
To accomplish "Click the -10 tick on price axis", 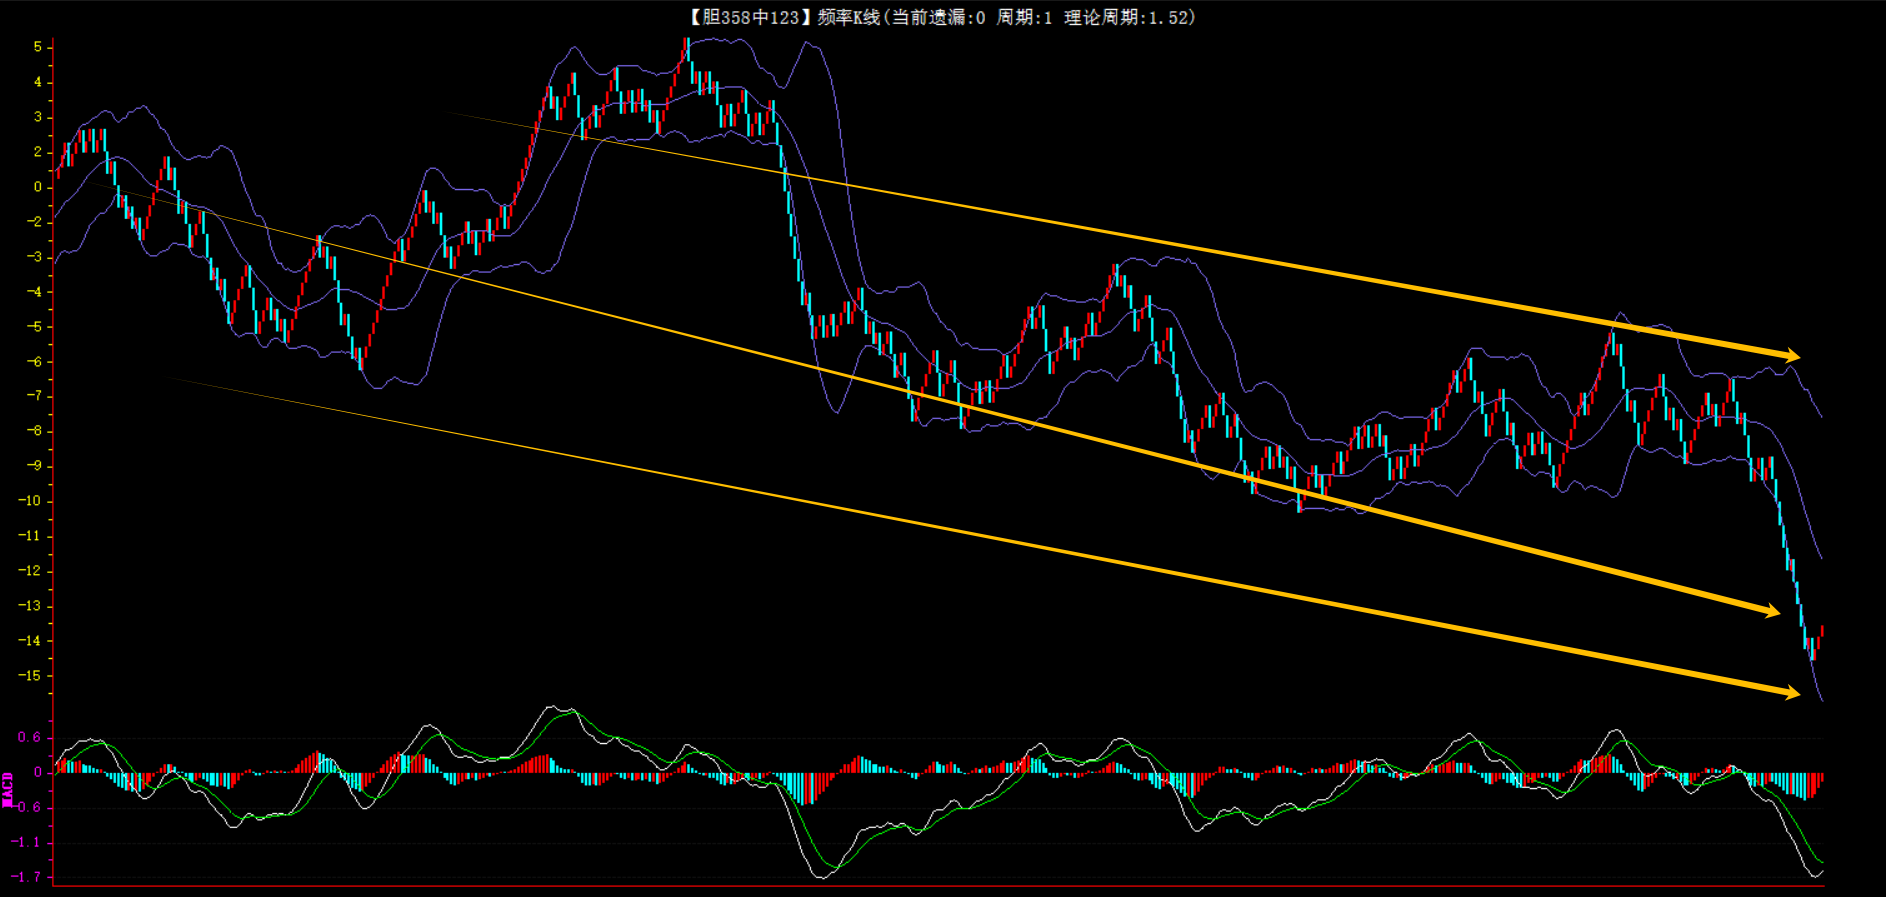I will [x=30, y=501].
